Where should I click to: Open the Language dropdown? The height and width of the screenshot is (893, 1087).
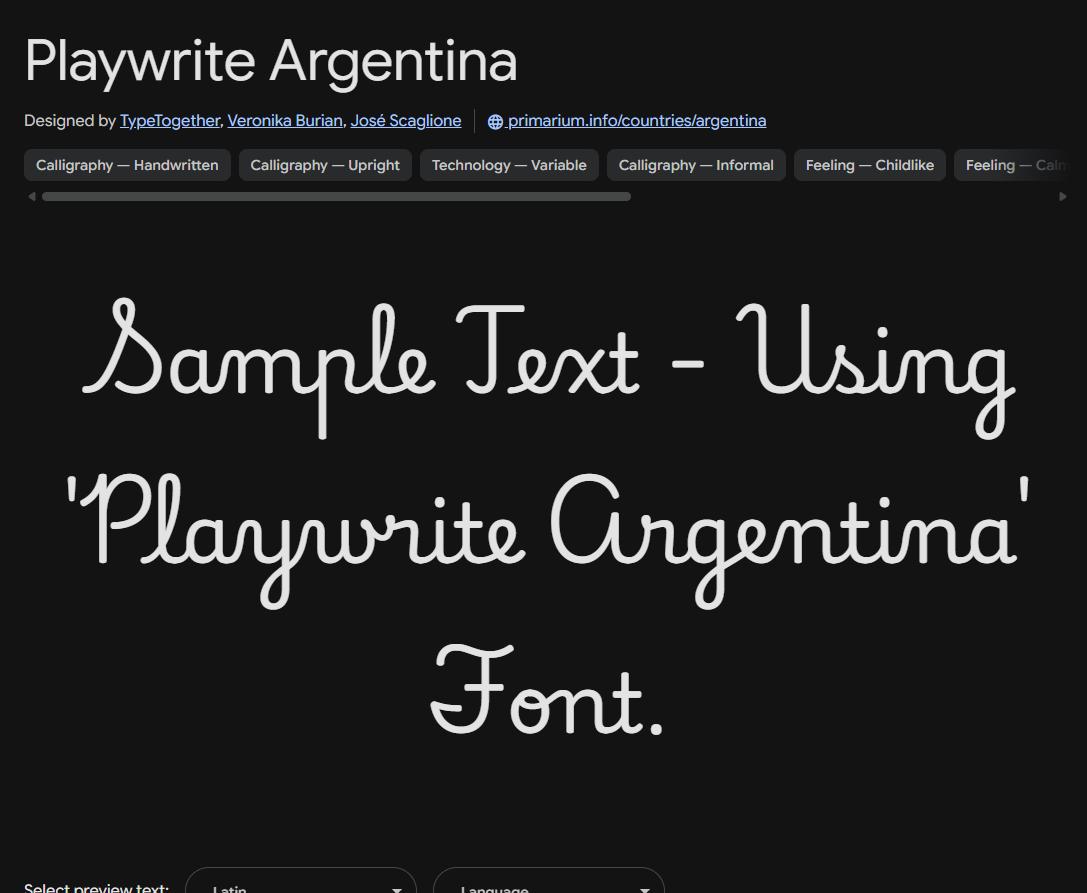point(549,881)
